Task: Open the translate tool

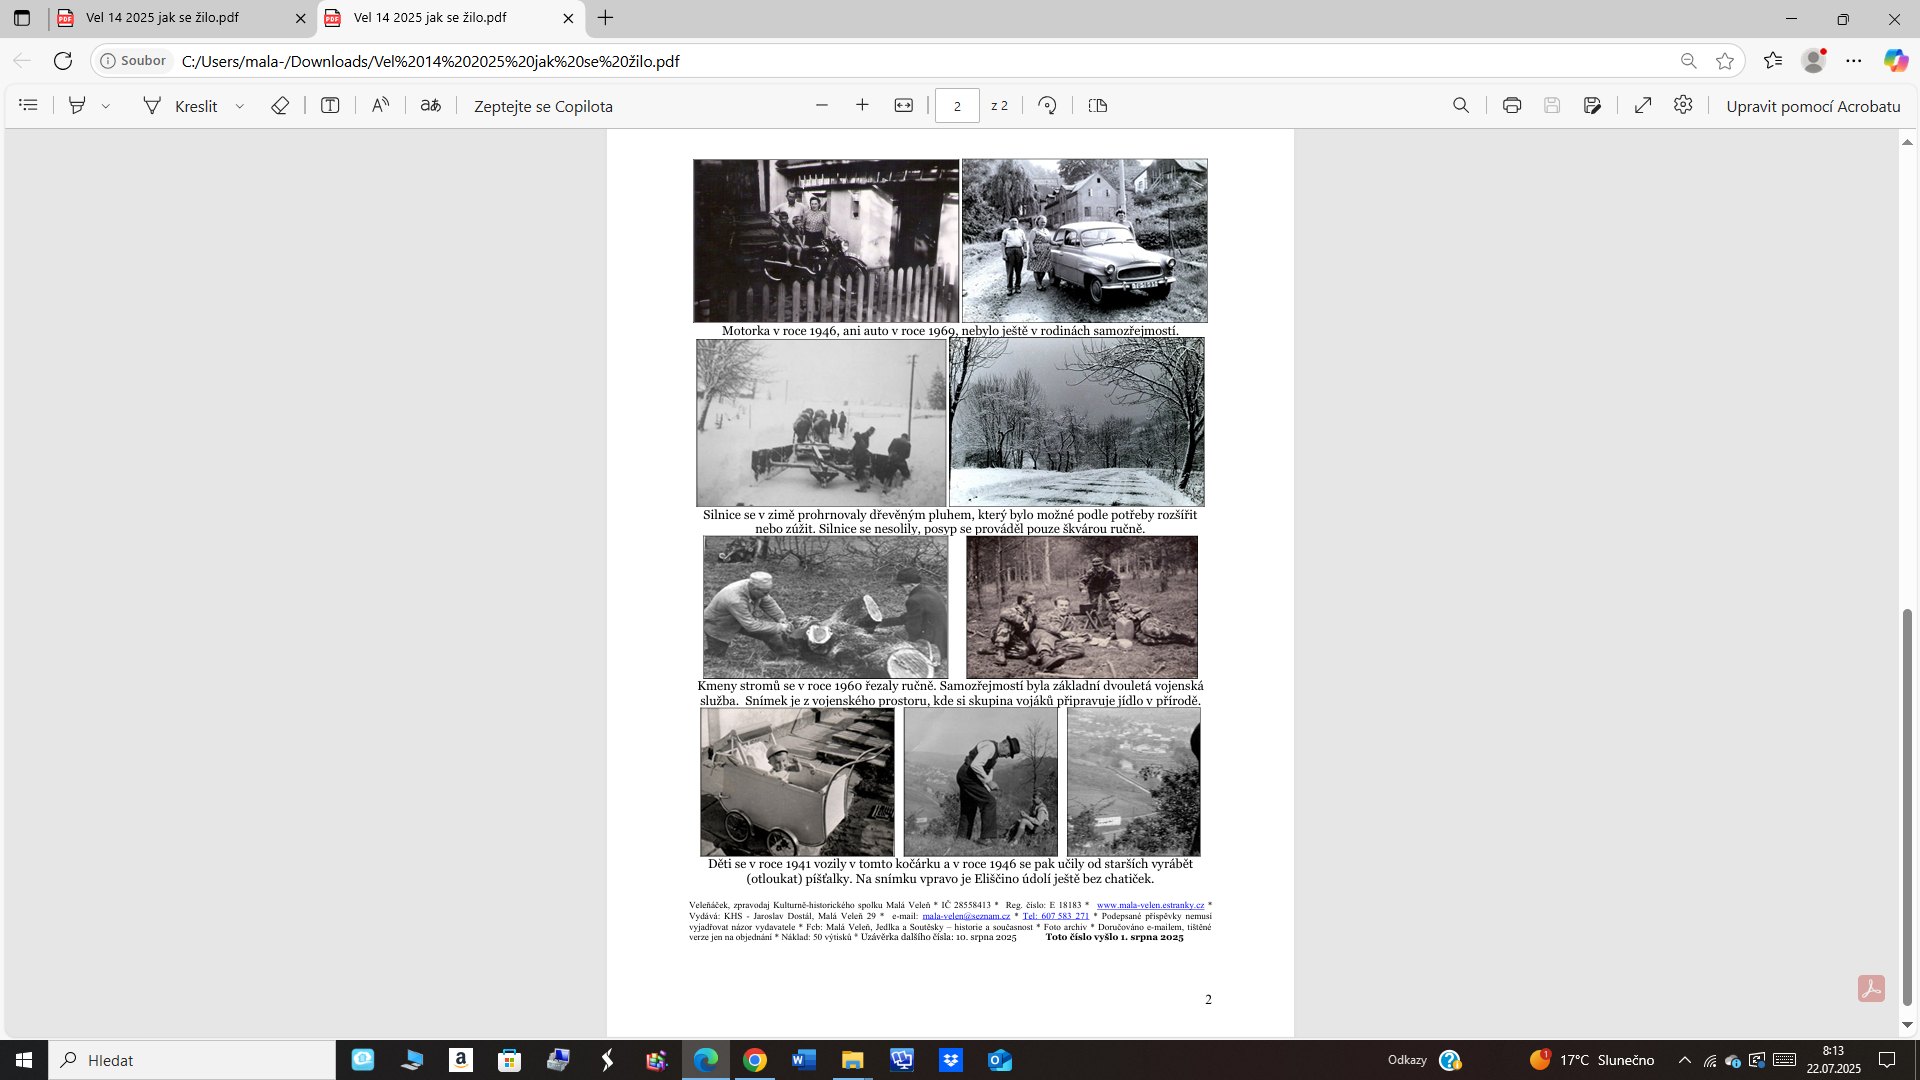Action: pos(431,105)
